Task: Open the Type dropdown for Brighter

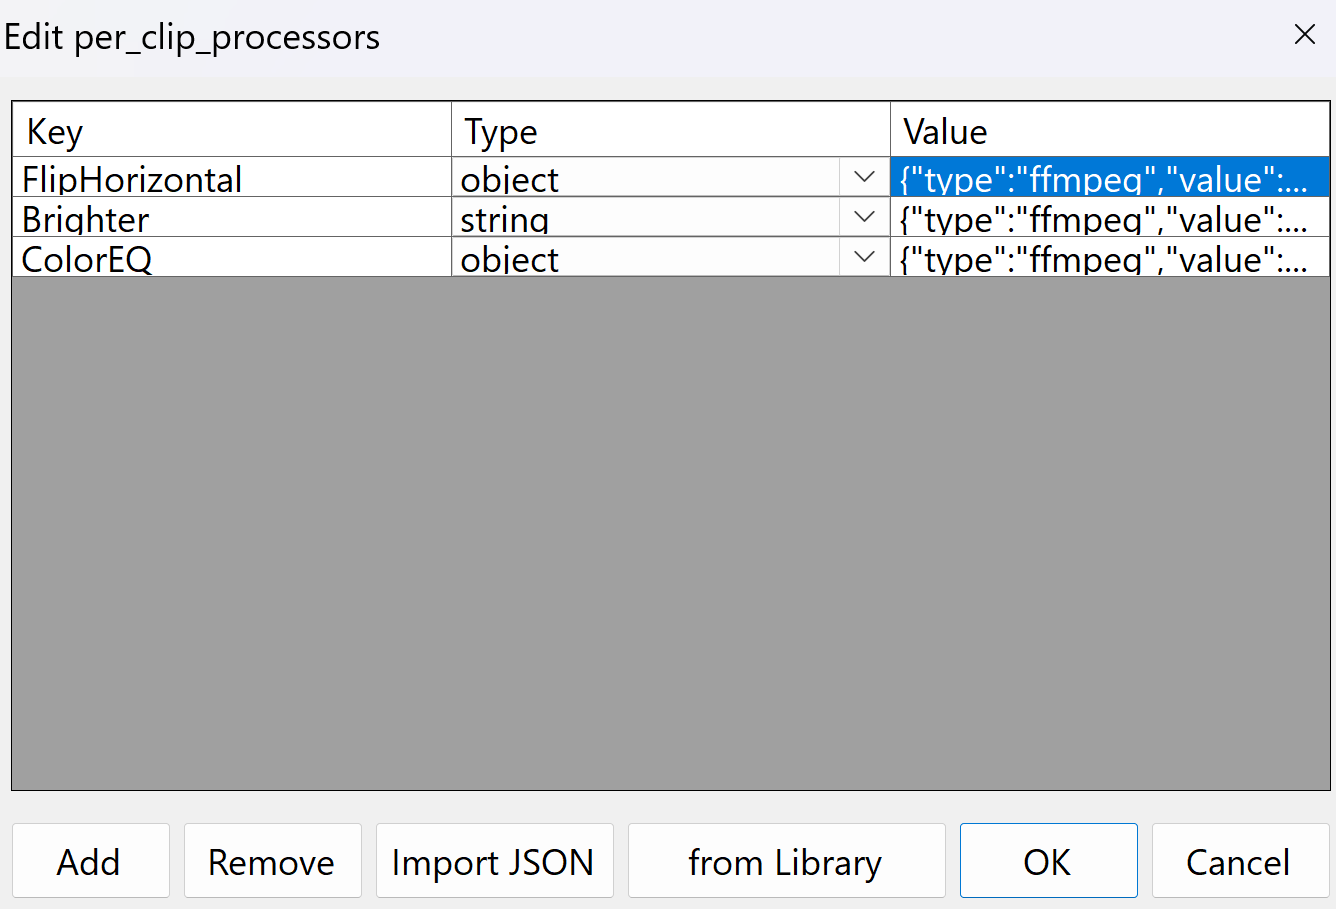Action: (x=863, y=217)
